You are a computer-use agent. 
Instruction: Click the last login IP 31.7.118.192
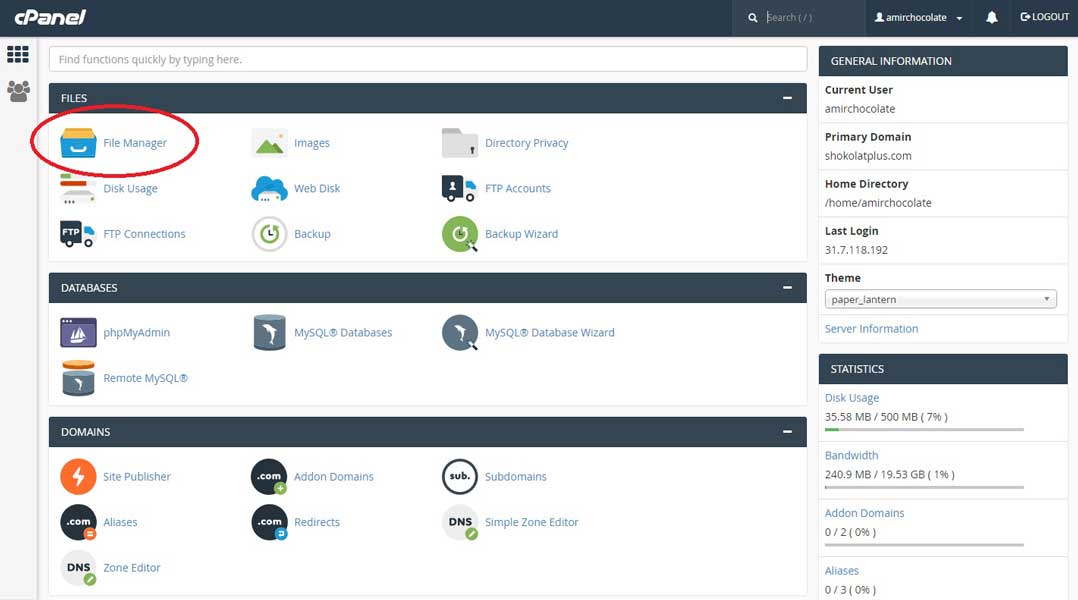click(x=857, y=250)
